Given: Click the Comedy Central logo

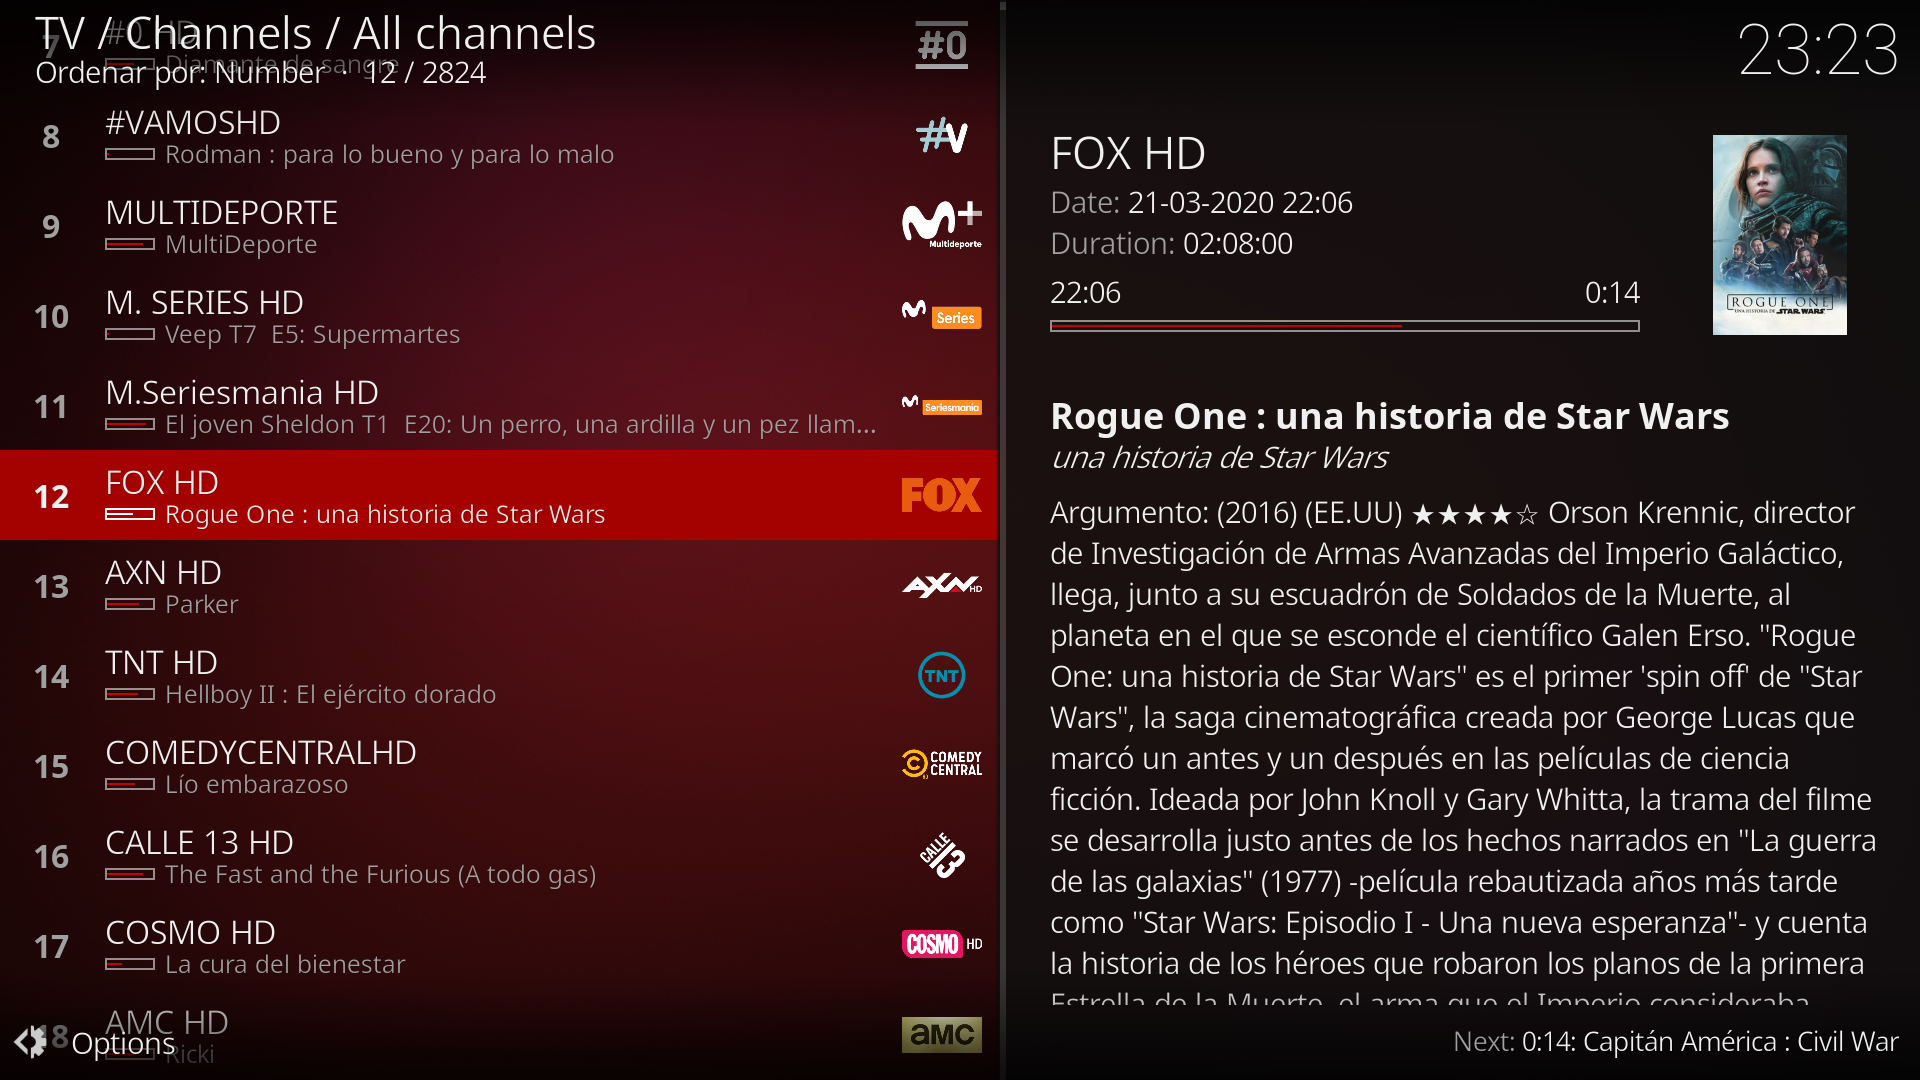Looking at the screenshot, I should (x=941, y=764).
